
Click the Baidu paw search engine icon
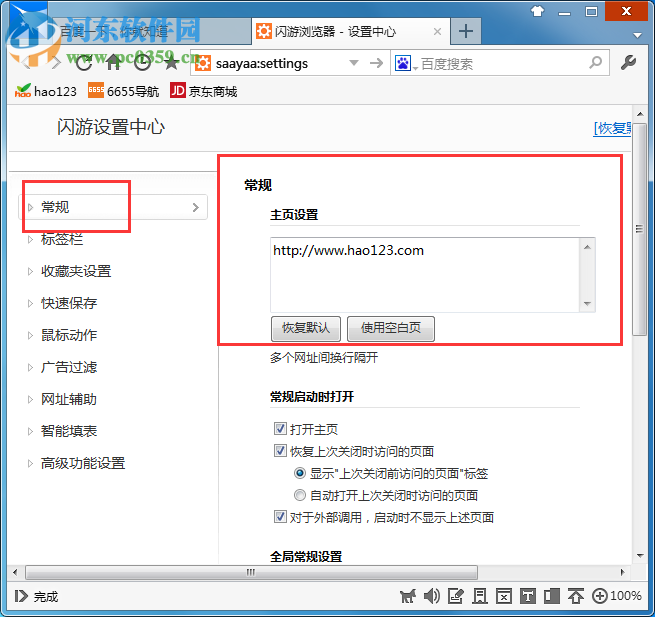[403, 63]
